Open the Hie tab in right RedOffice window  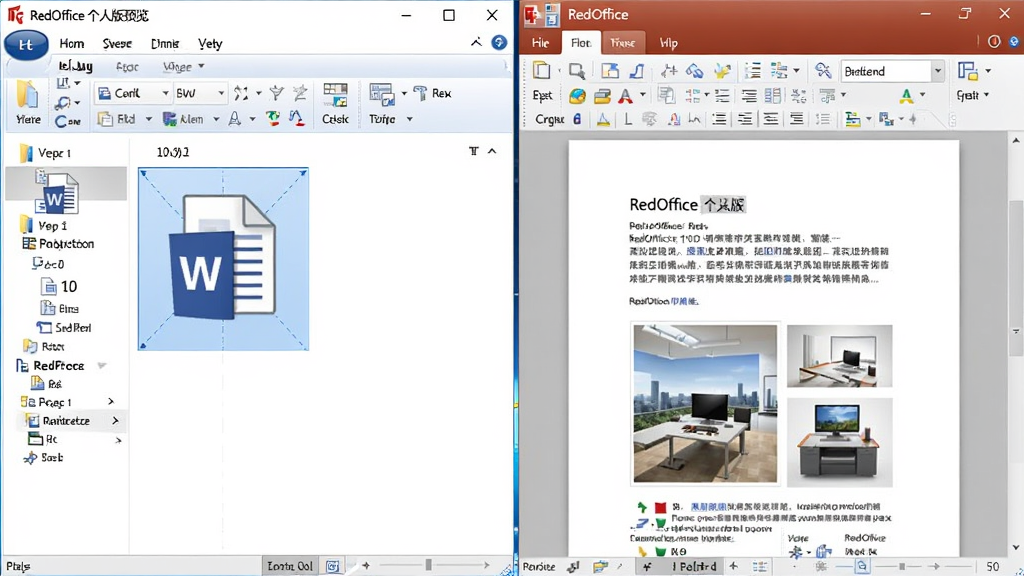[x=540, y=43]
